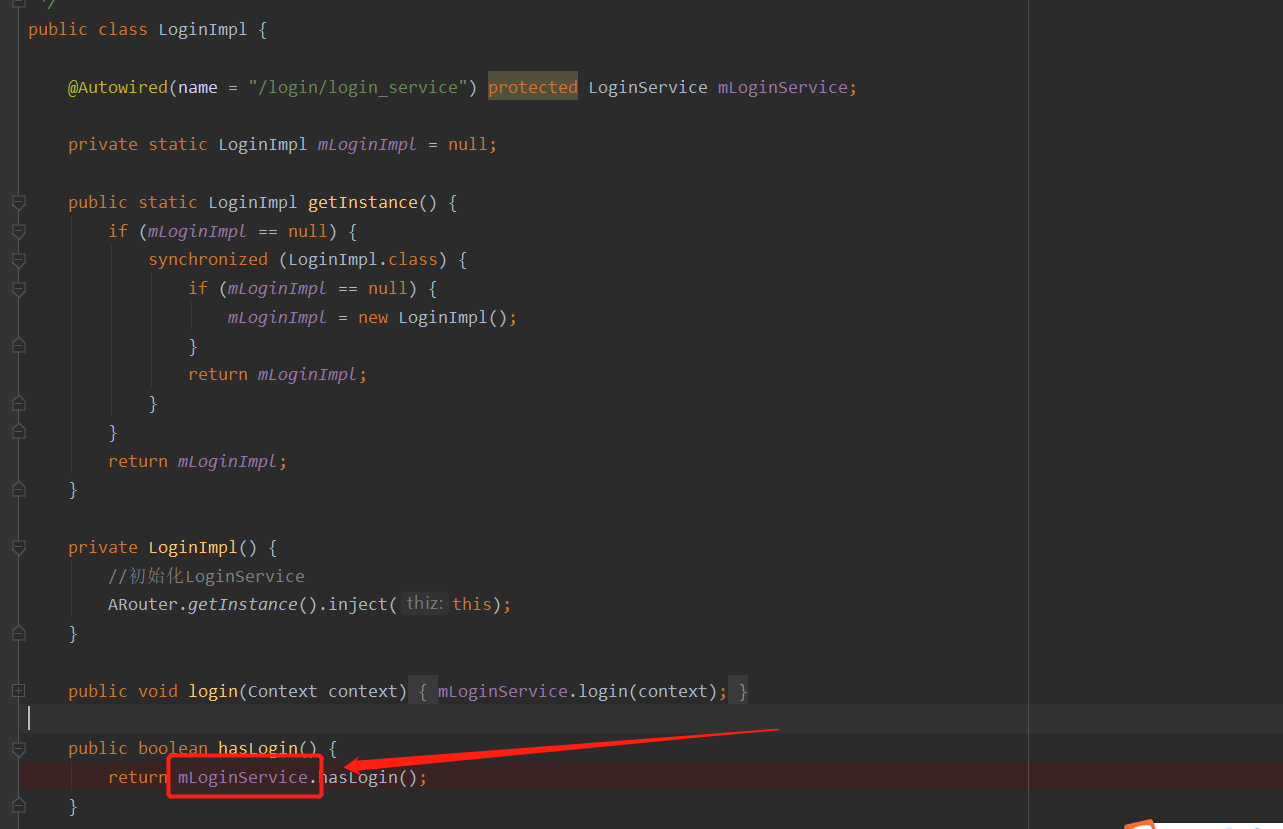Click the "ARouter" class reference
Viewport: 1283px width, 829px height.
pos(143,604)
